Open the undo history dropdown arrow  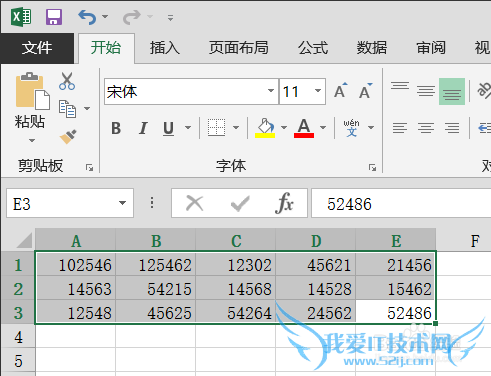pyautogui.click(x=105, y=16)
